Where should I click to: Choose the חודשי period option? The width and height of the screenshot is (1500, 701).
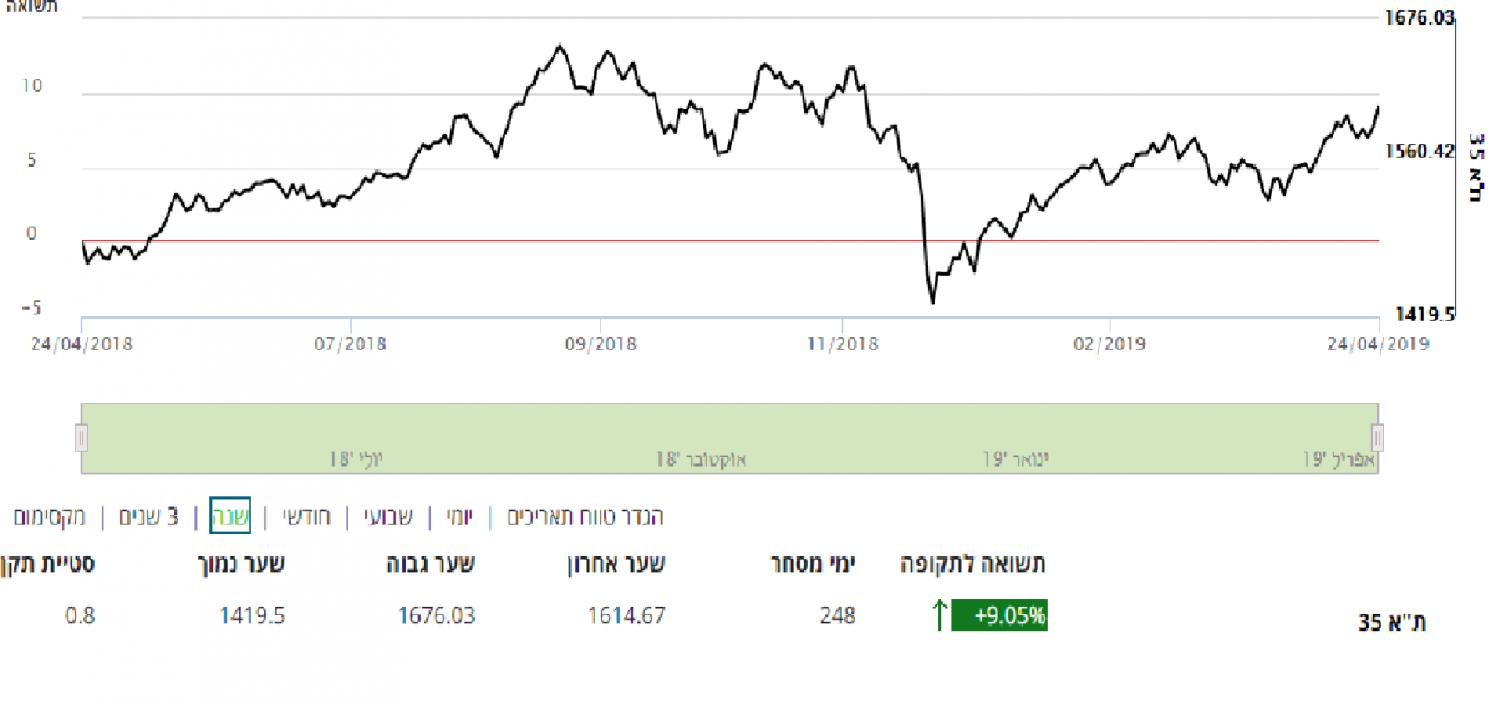pos(305,517)
